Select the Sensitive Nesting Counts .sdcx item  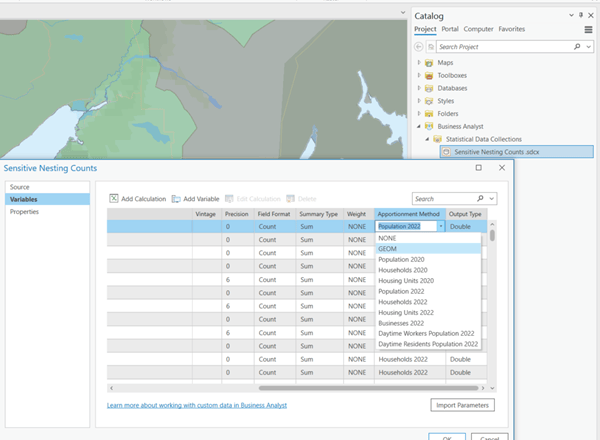[517, 152]
